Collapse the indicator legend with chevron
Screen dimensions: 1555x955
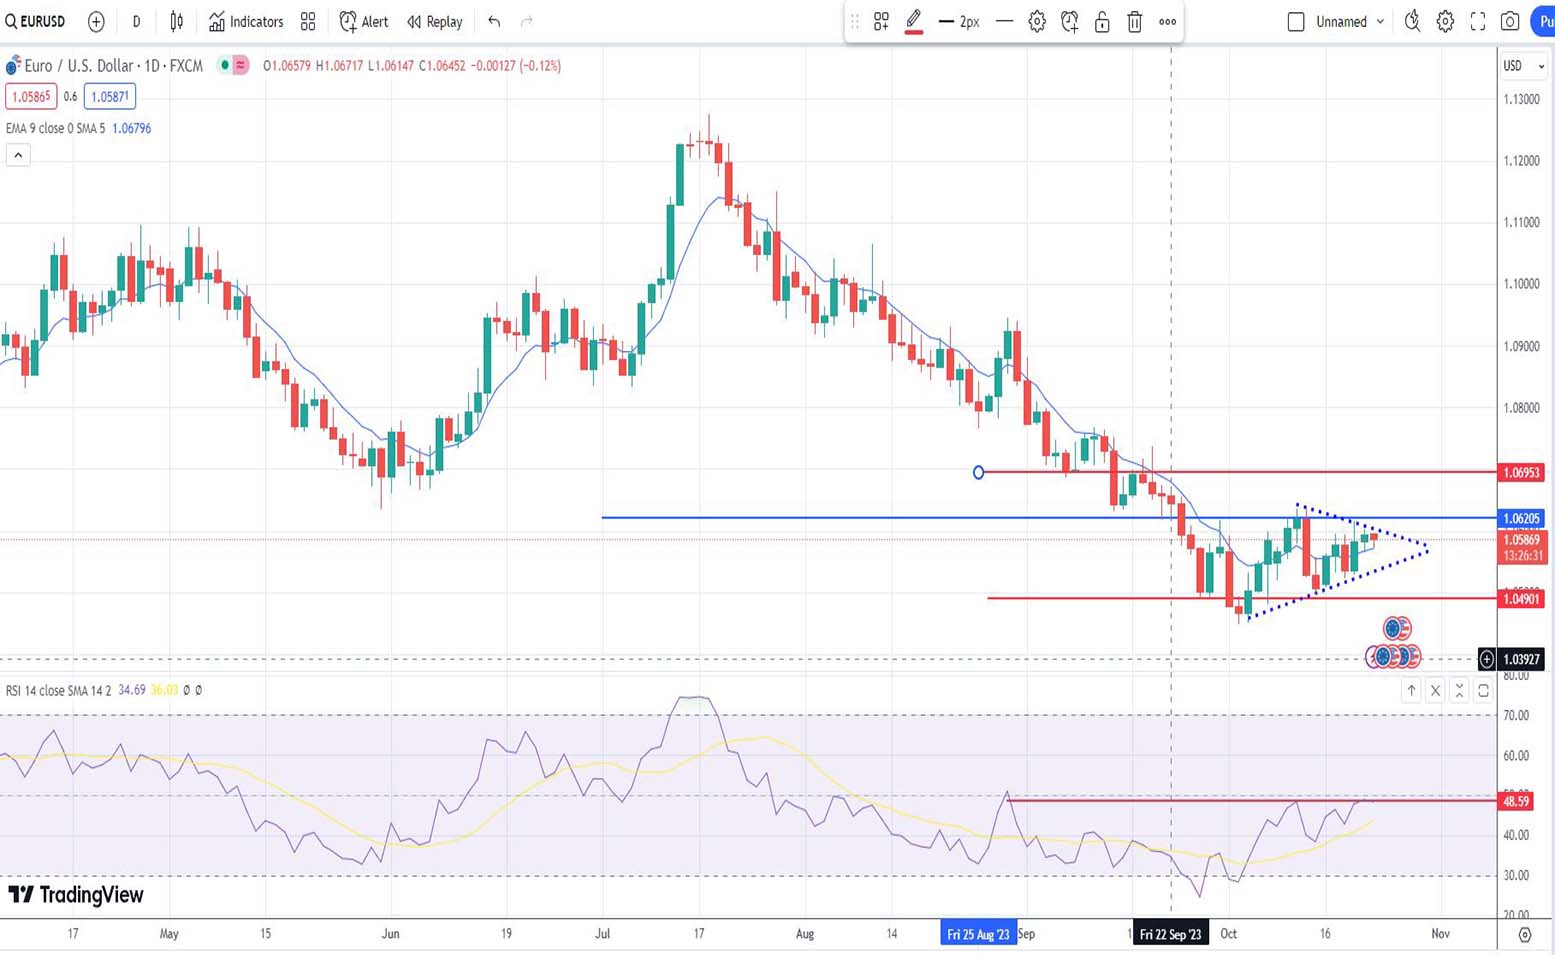point(18,155)
